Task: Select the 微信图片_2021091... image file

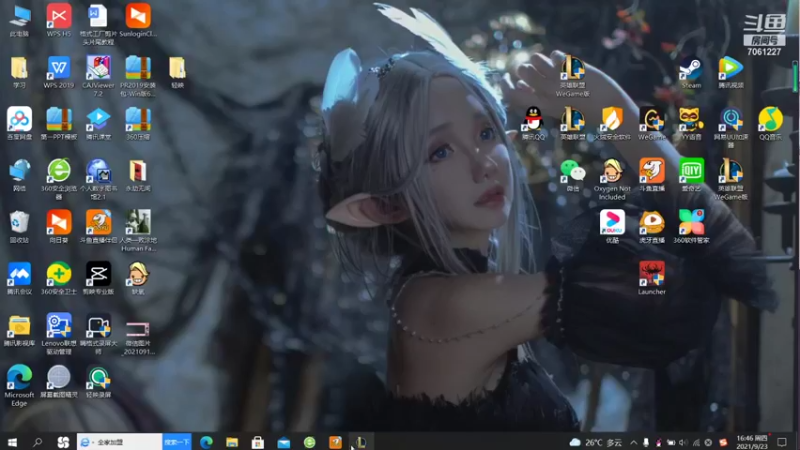Action: 138,338
